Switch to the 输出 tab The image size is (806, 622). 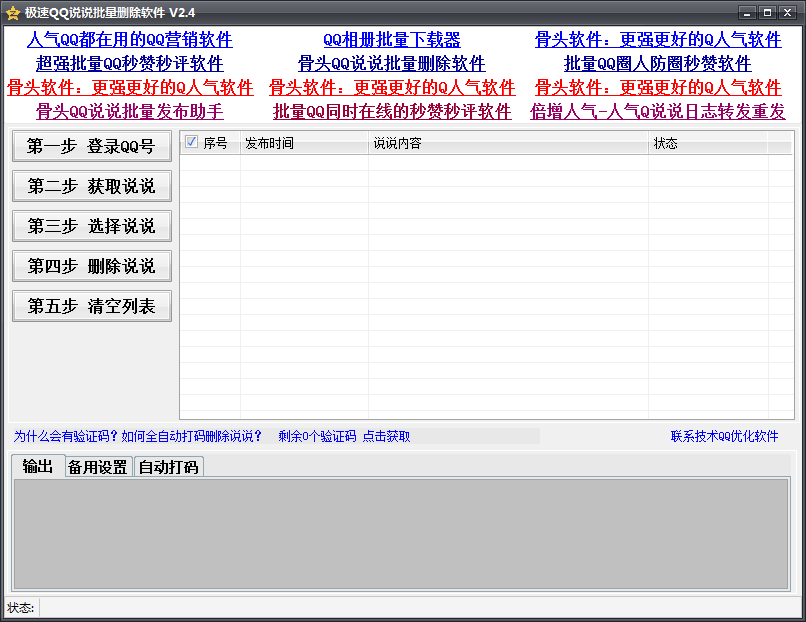coord(38,466)
